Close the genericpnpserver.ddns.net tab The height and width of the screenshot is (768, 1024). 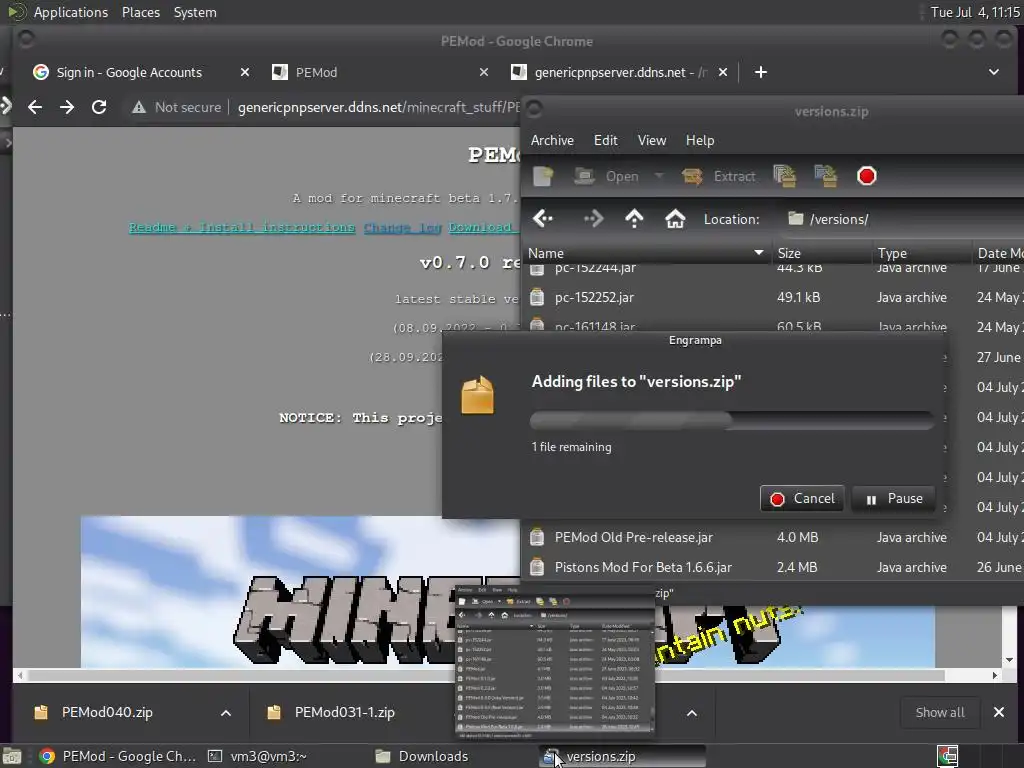click(722, 72)
